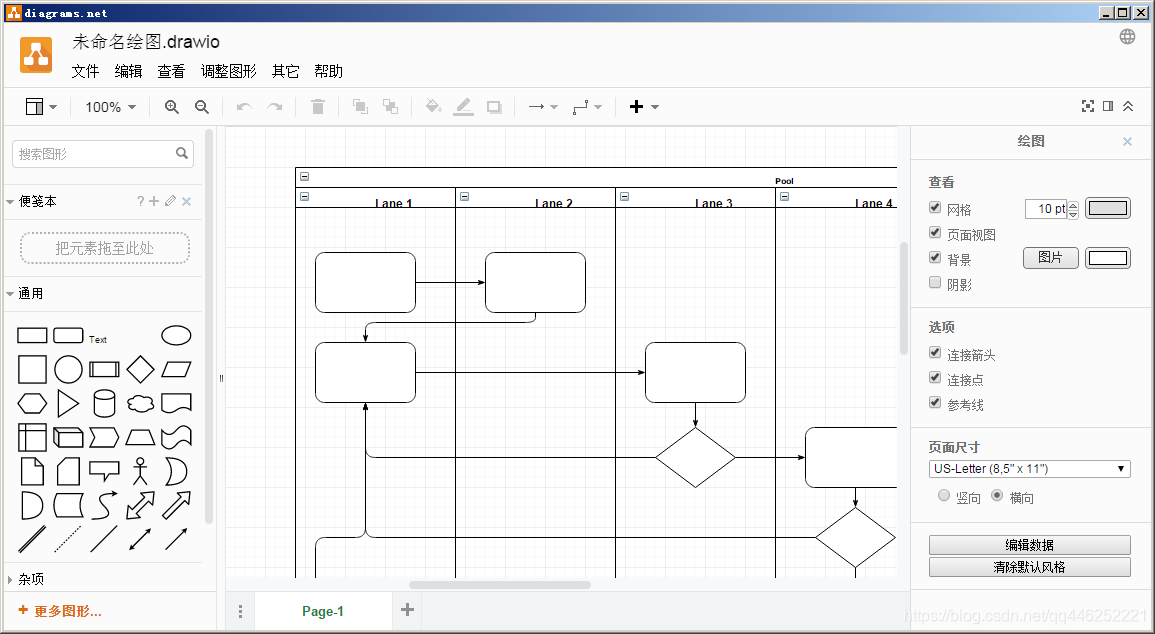
Task: Select the diamond shape from the shape palette
Action: (141, 369)
